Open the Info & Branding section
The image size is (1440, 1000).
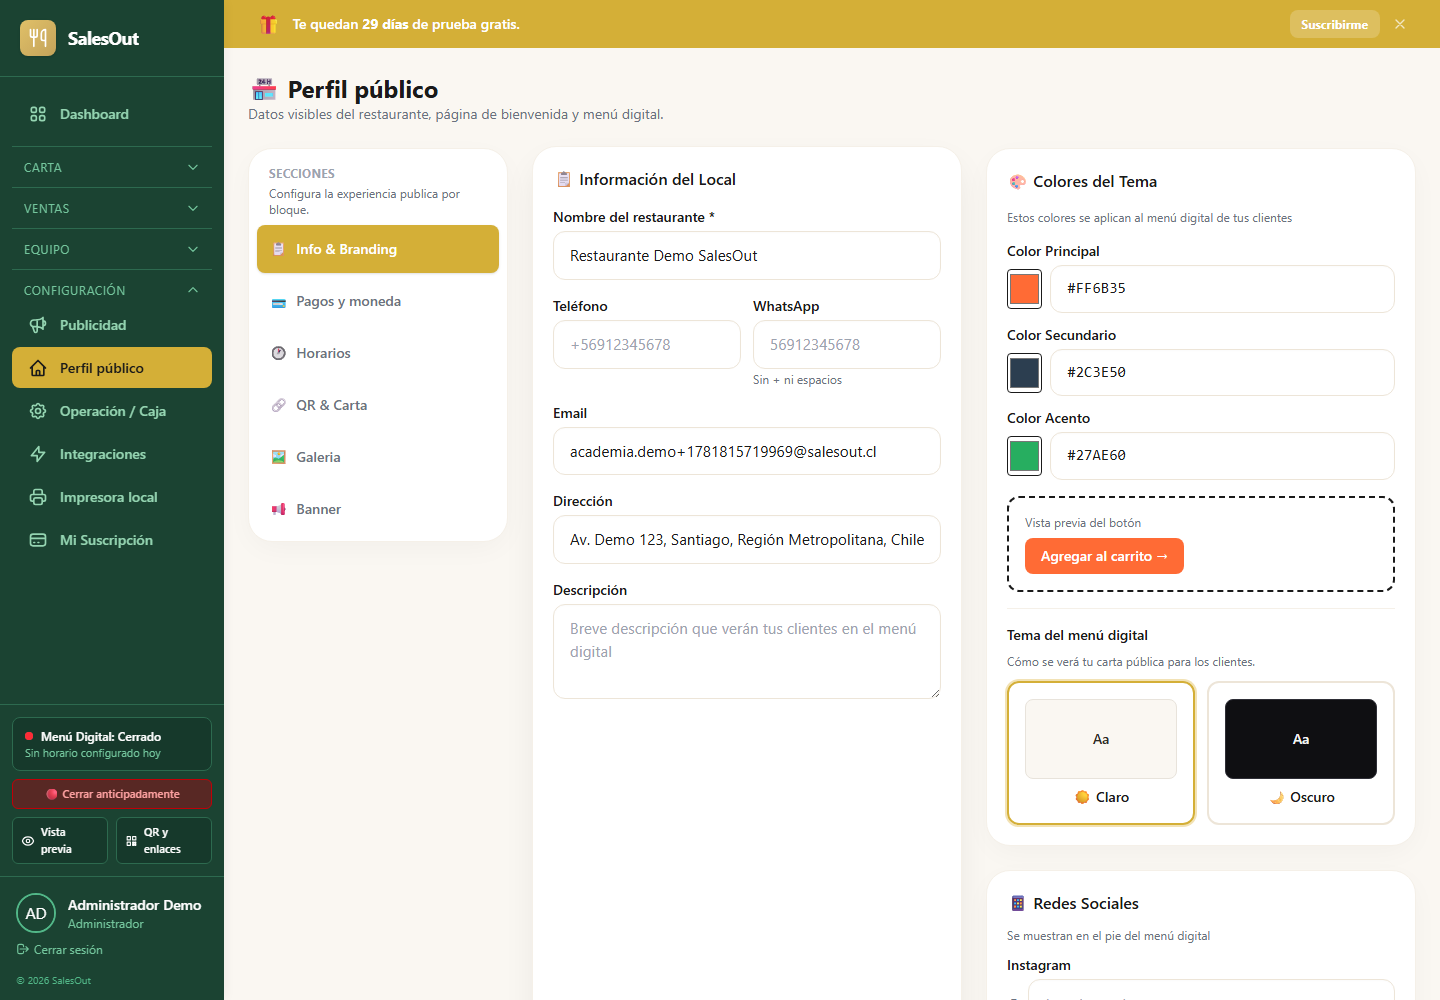tap(378, 249)
